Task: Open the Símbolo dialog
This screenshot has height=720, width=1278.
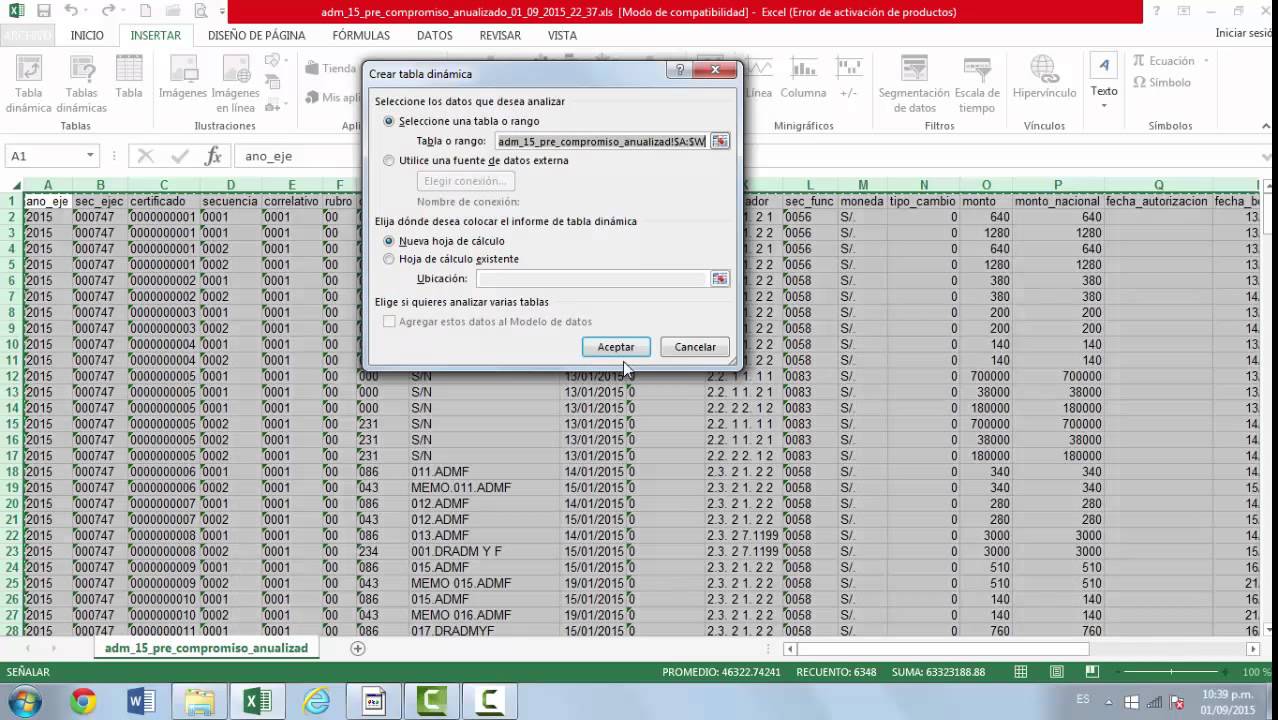Action: (x=1161, y=82)
